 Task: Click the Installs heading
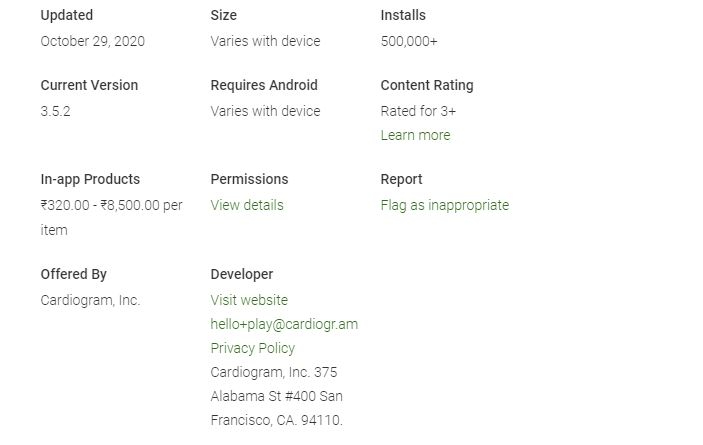pyautogui.click(x=403, y=15)
